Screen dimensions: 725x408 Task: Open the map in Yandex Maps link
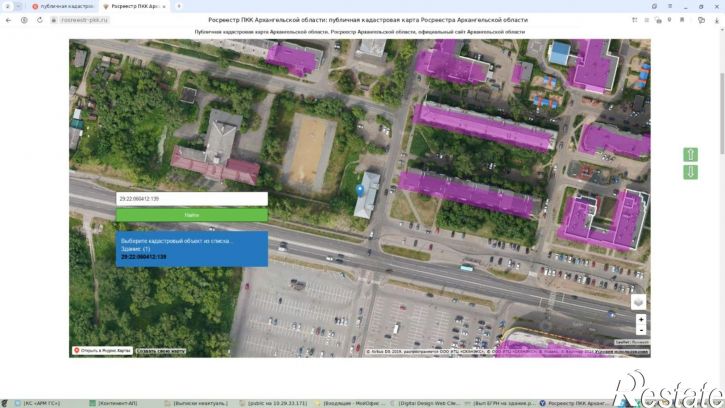(x=102, y=351)
